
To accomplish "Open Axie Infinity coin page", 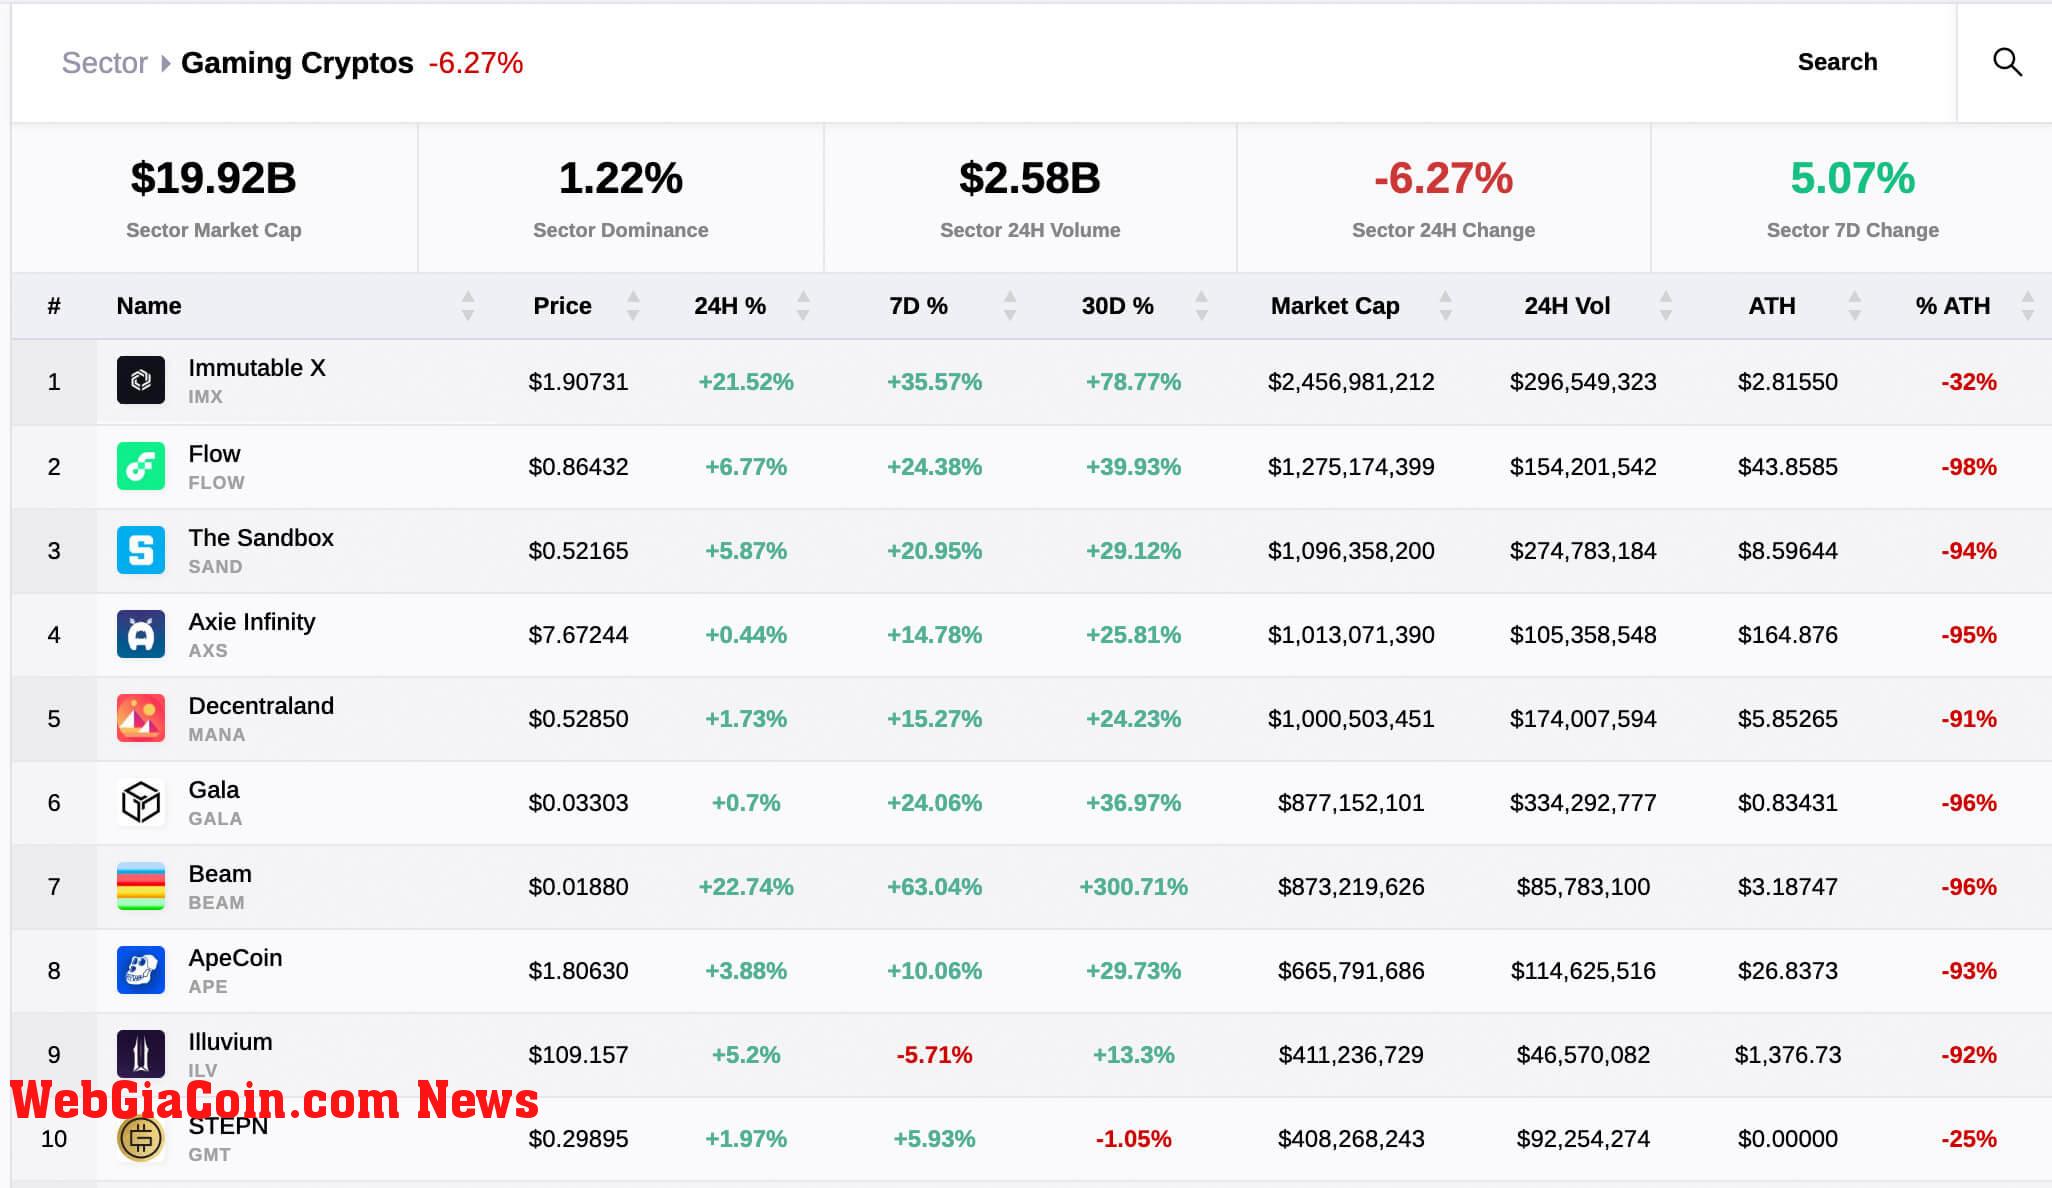I will (x=252, y=622).
